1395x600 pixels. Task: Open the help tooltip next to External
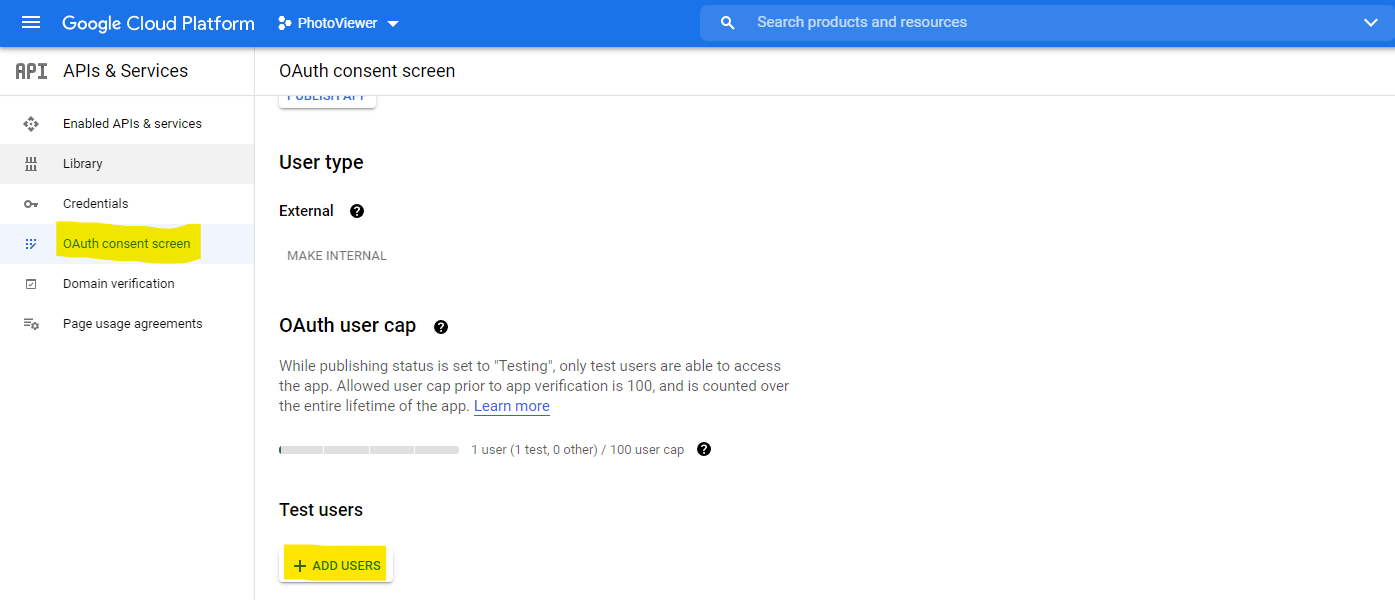(x=357, y=210)
